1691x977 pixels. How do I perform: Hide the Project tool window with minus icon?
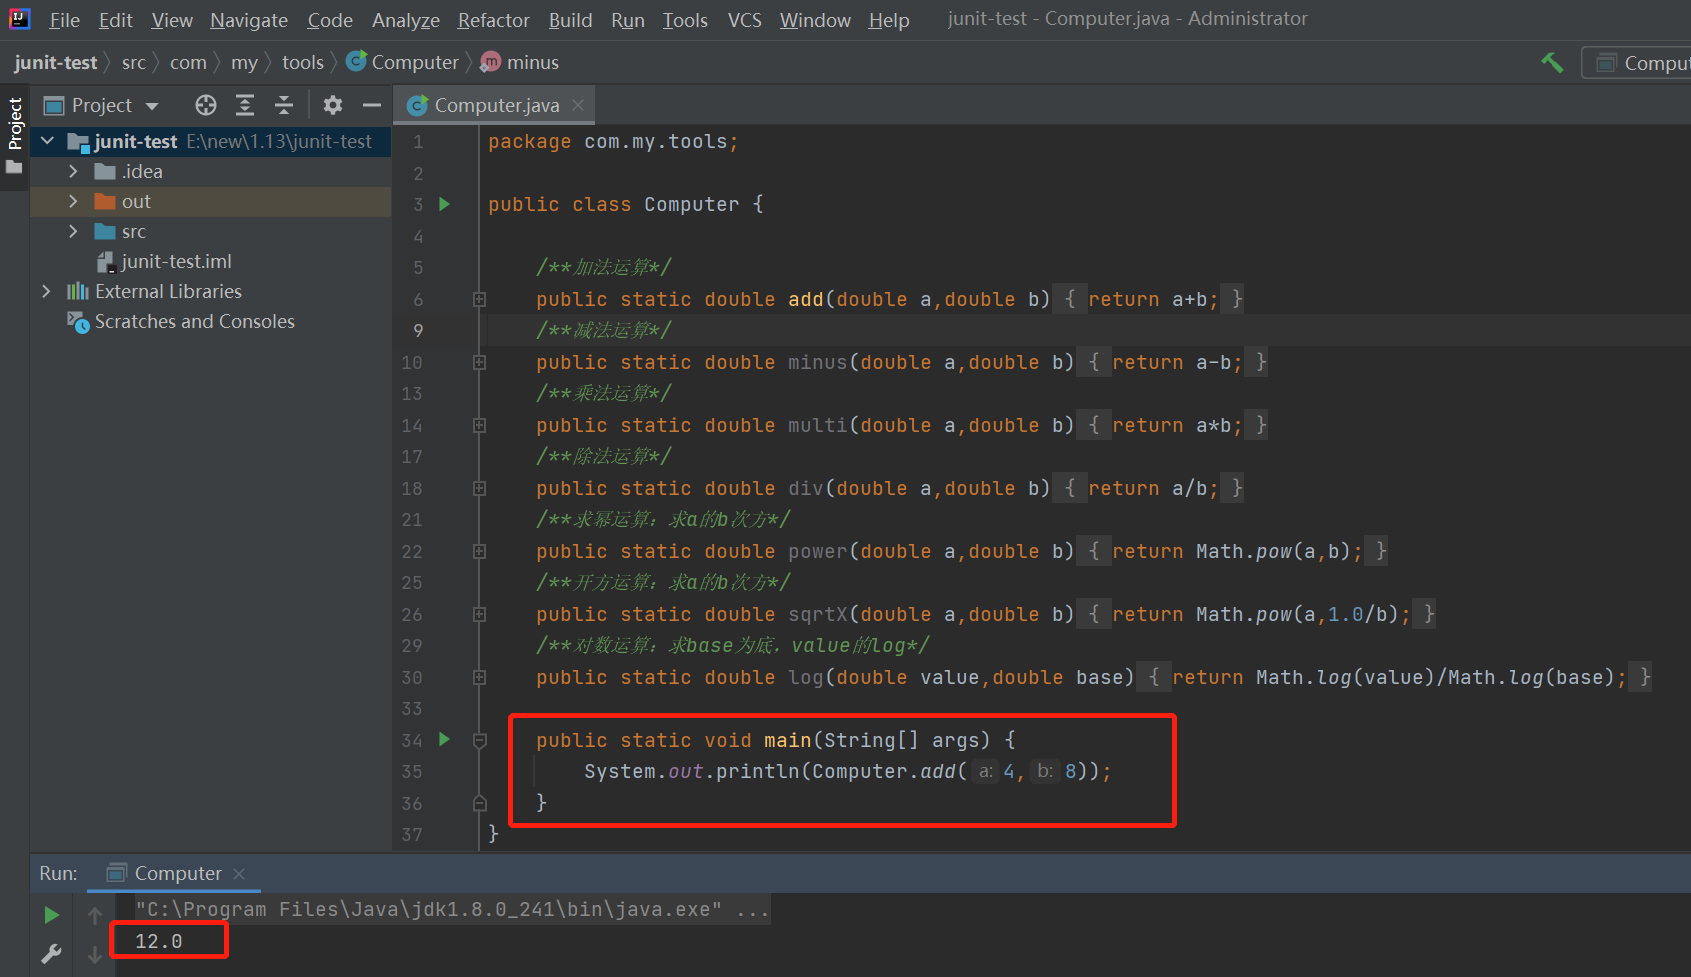pos(372,105)
